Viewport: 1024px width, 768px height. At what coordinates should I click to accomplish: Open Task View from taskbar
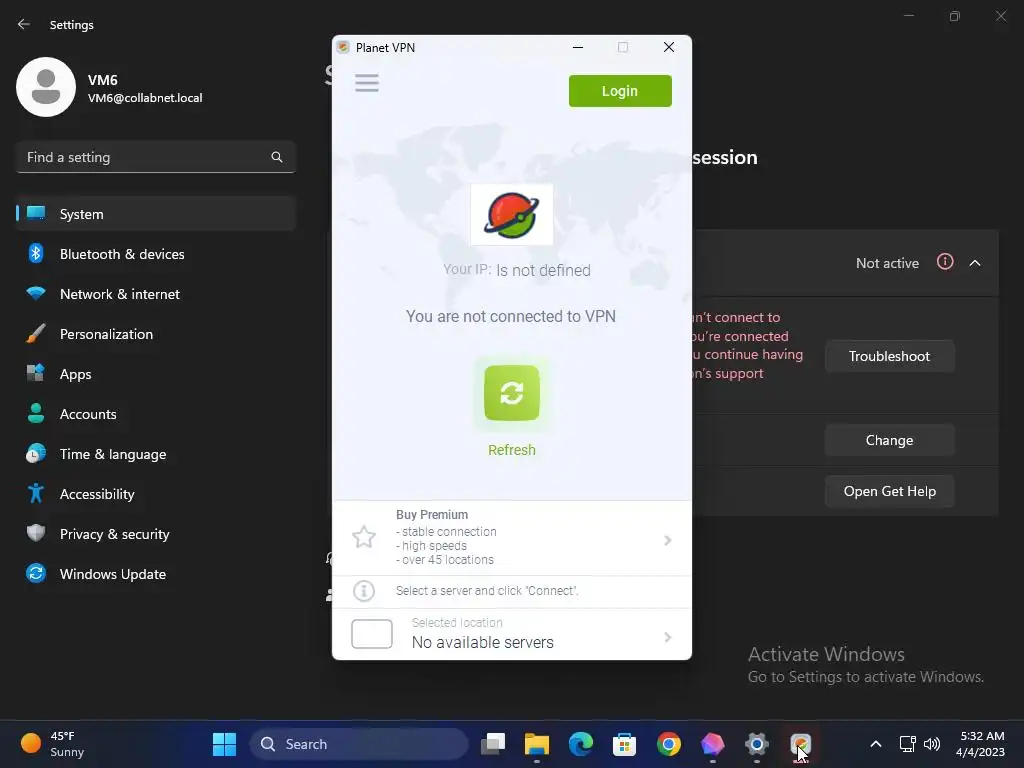point(493,744)
